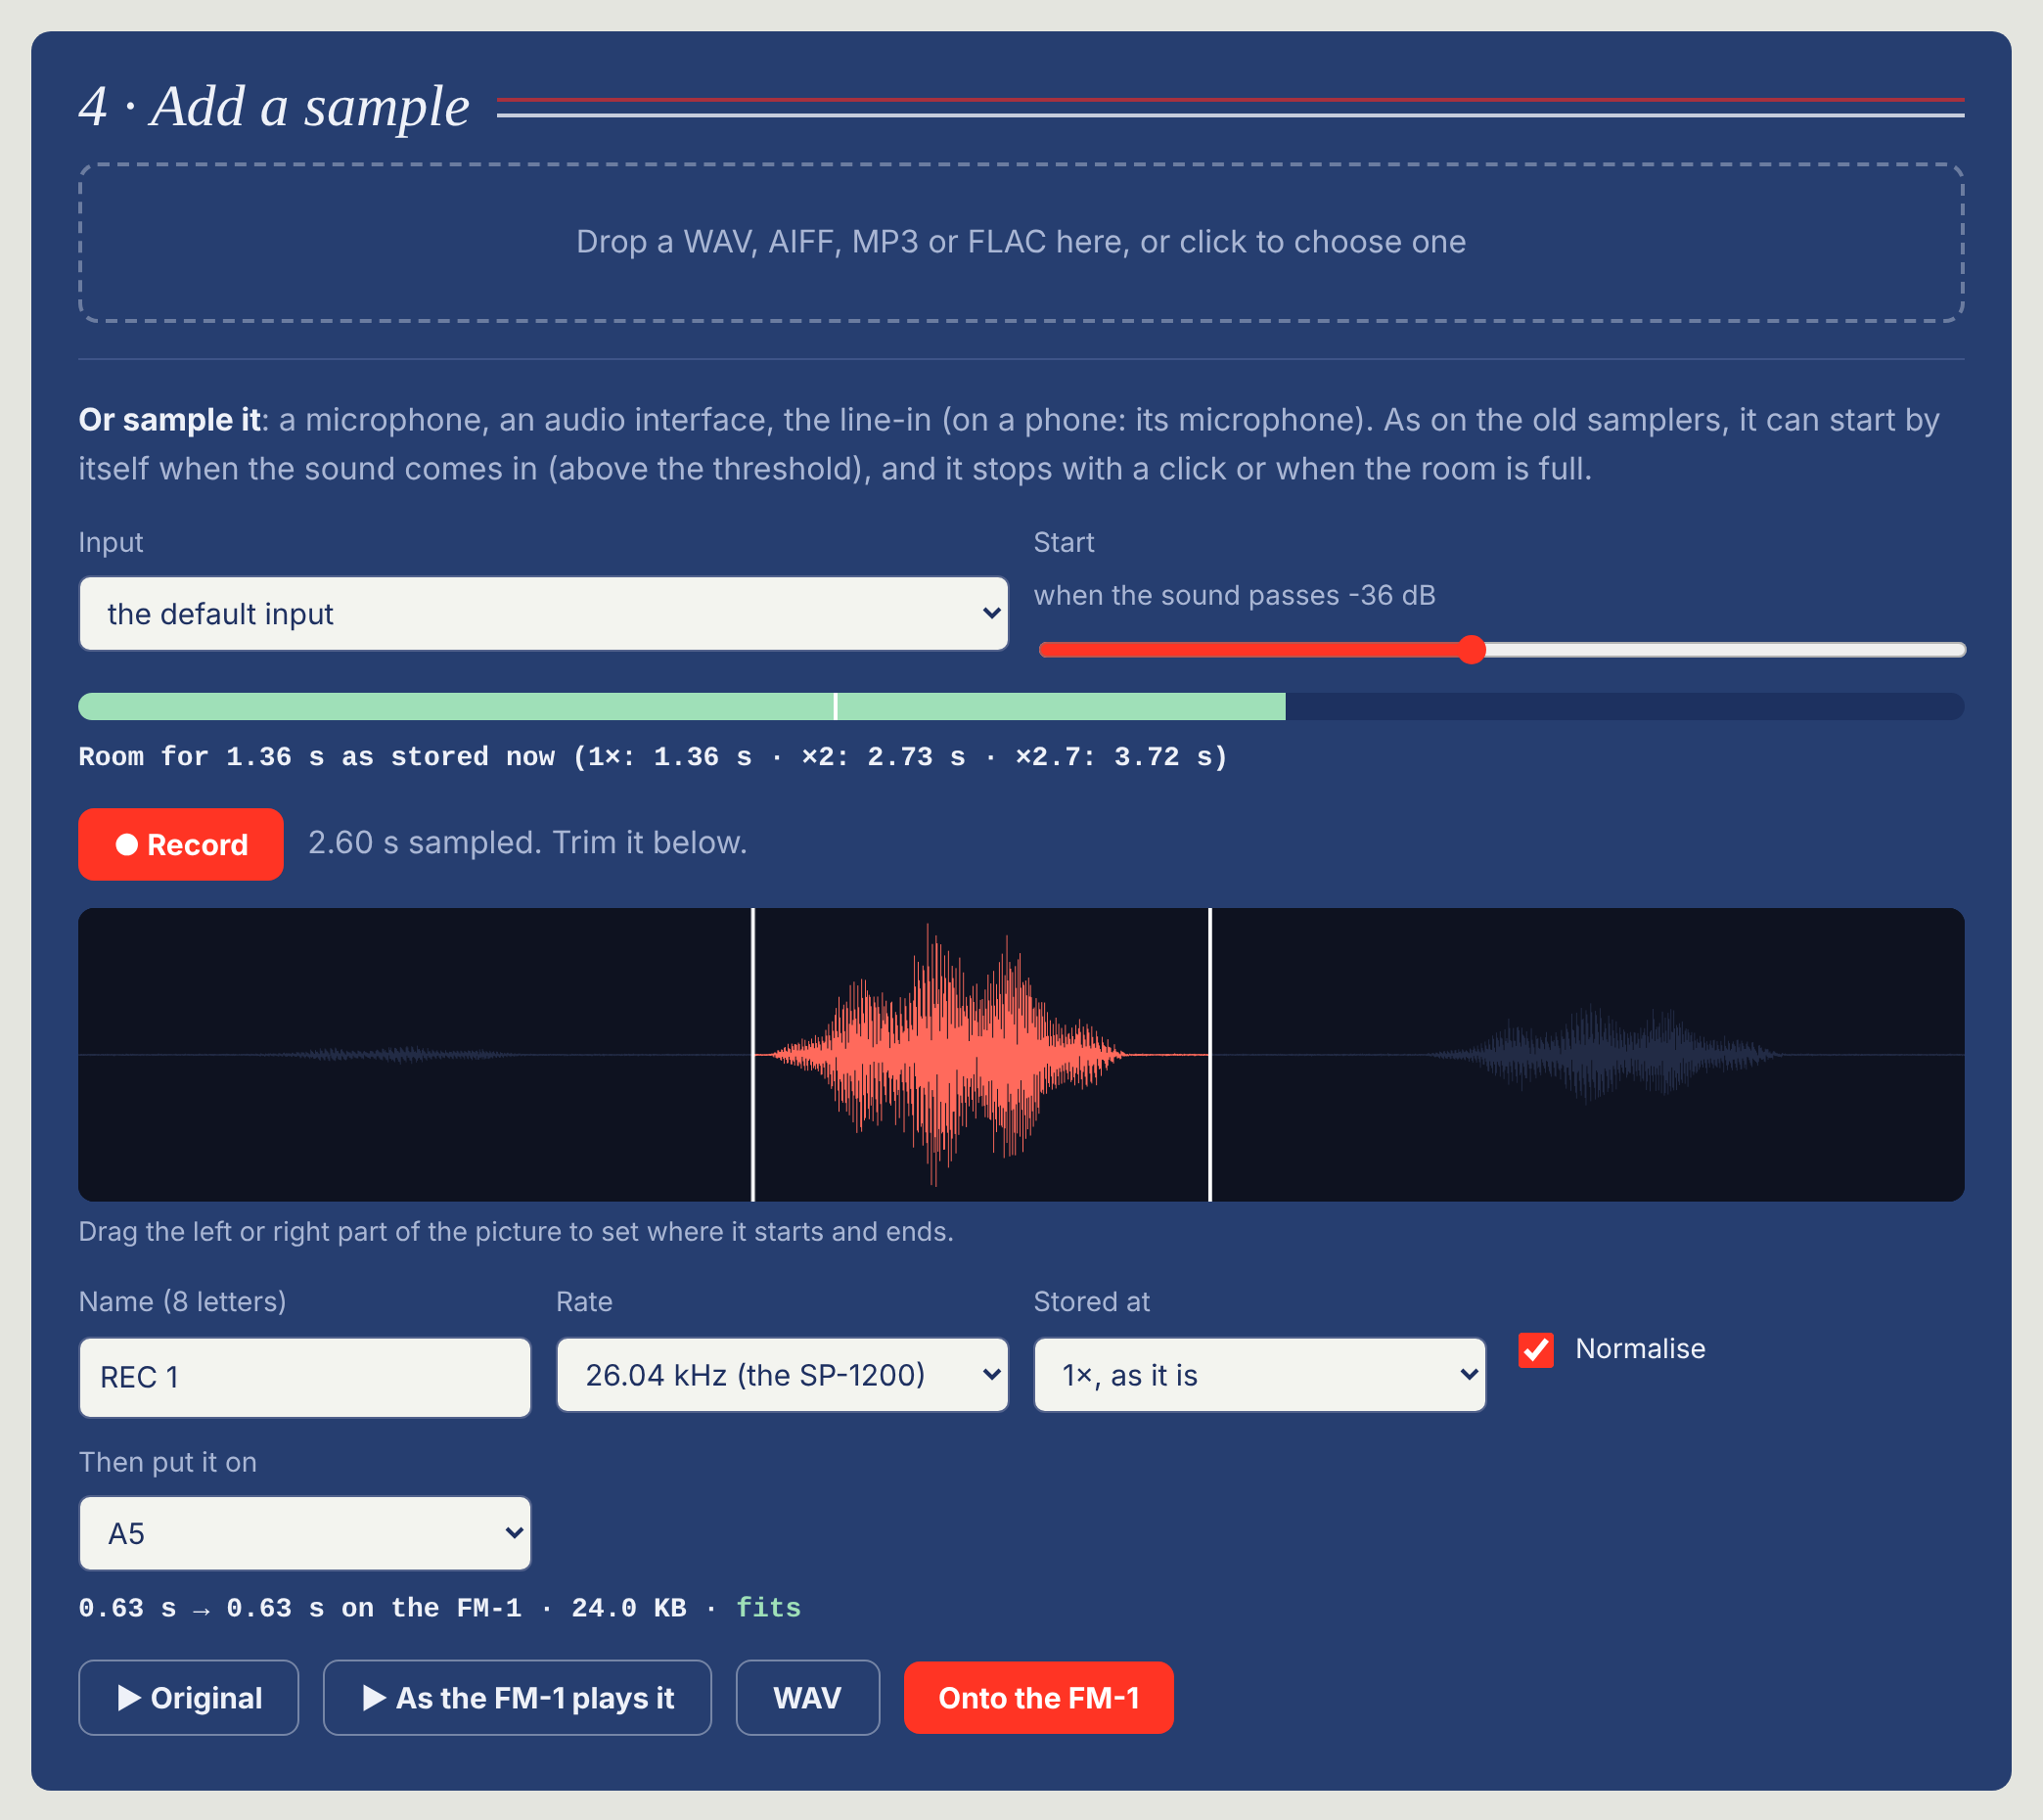This screenshot has width=2043, height=1820.
Task: Click the 'Drag the left or right part' hint
Action: (x=516, y=1231)
